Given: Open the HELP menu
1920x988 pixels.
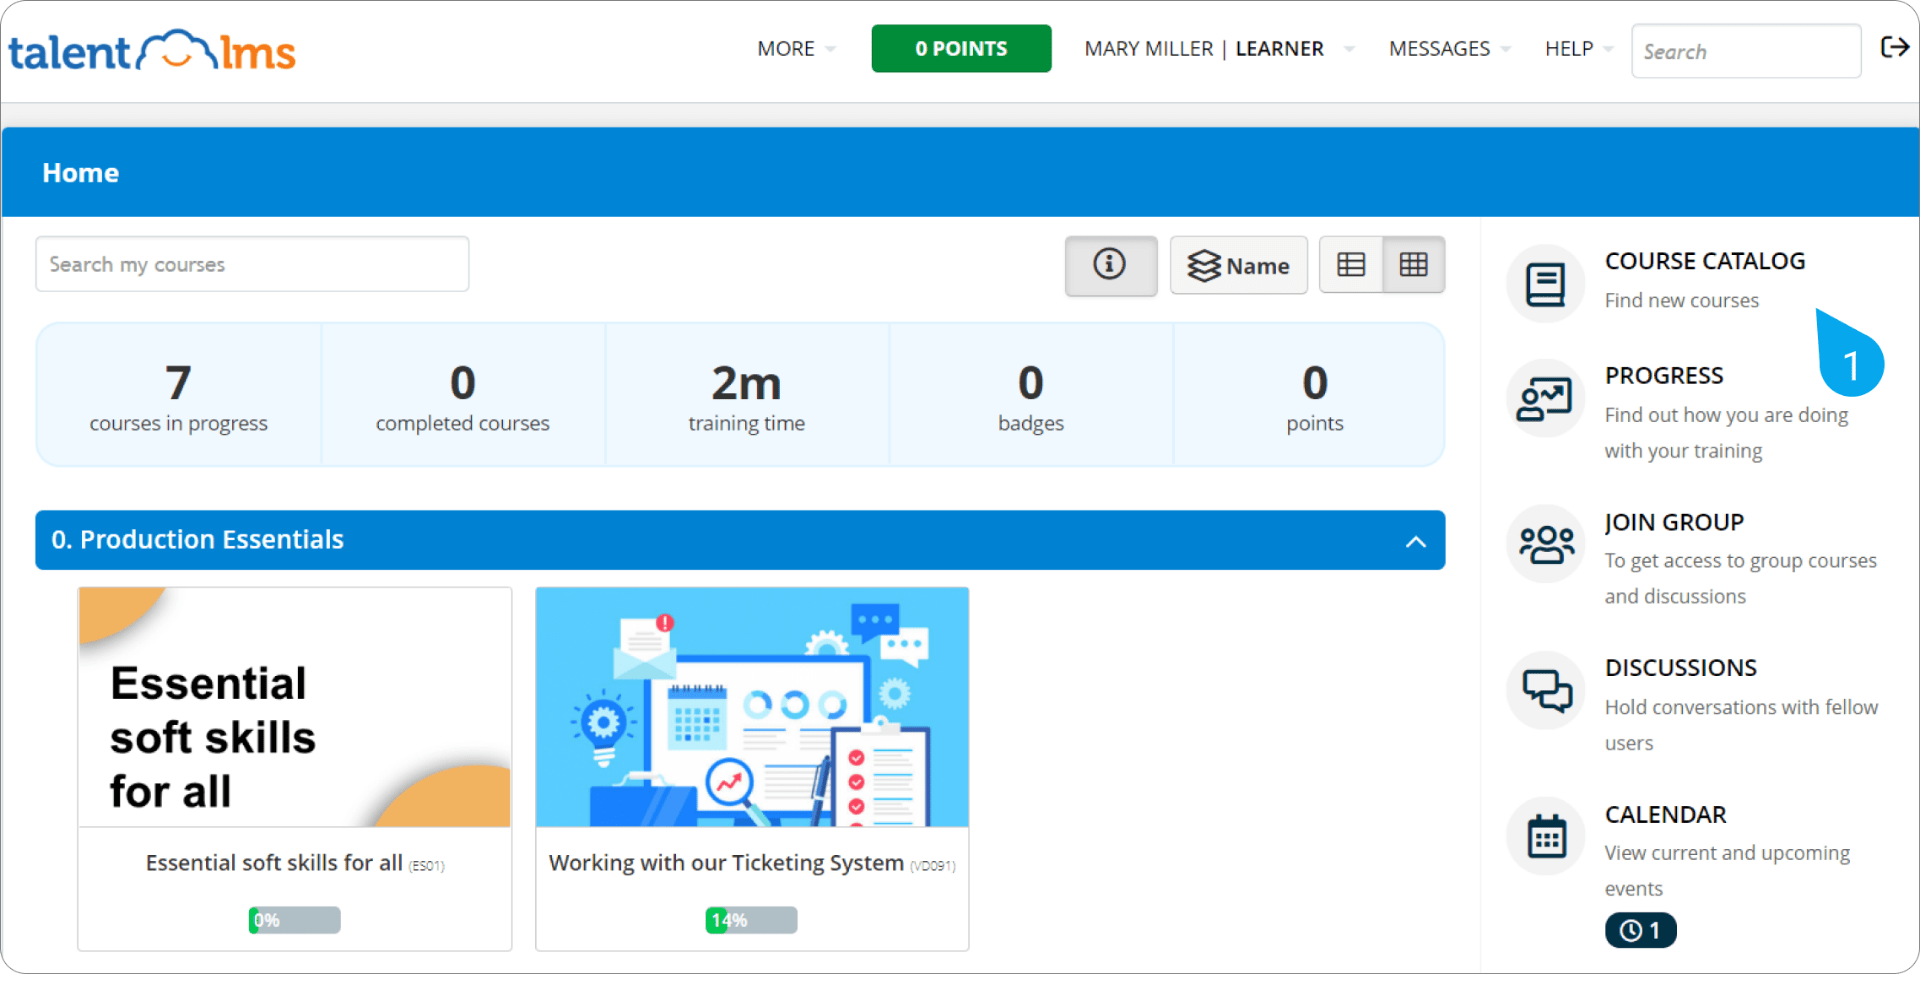Looking at the screenshot, I should click(x=1576, y=48).
